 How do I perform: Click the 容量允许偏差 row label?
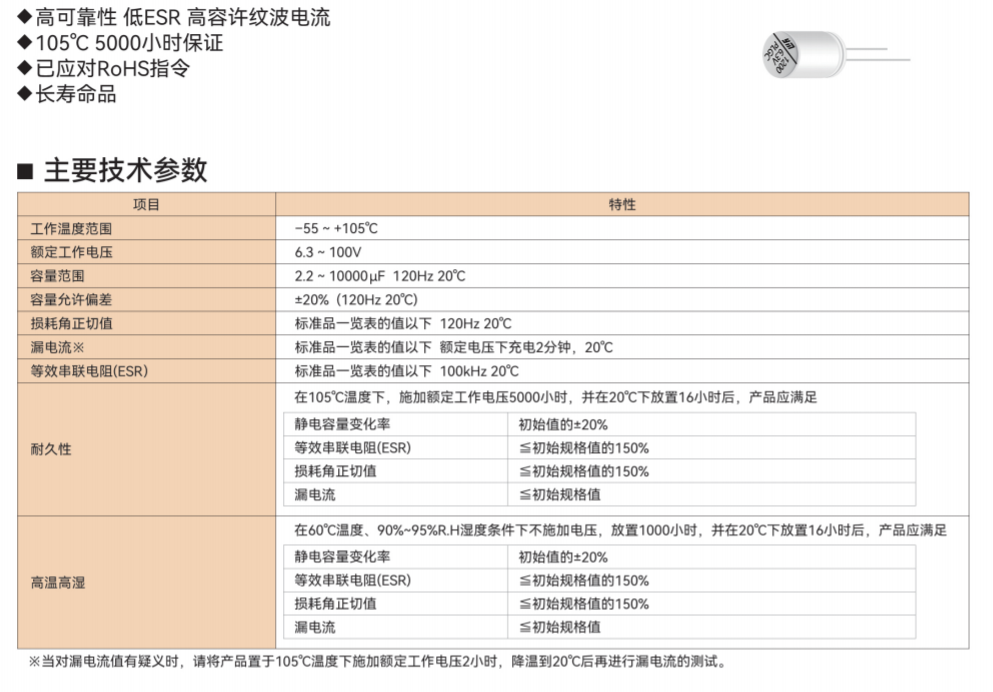[x=71, y=300]
